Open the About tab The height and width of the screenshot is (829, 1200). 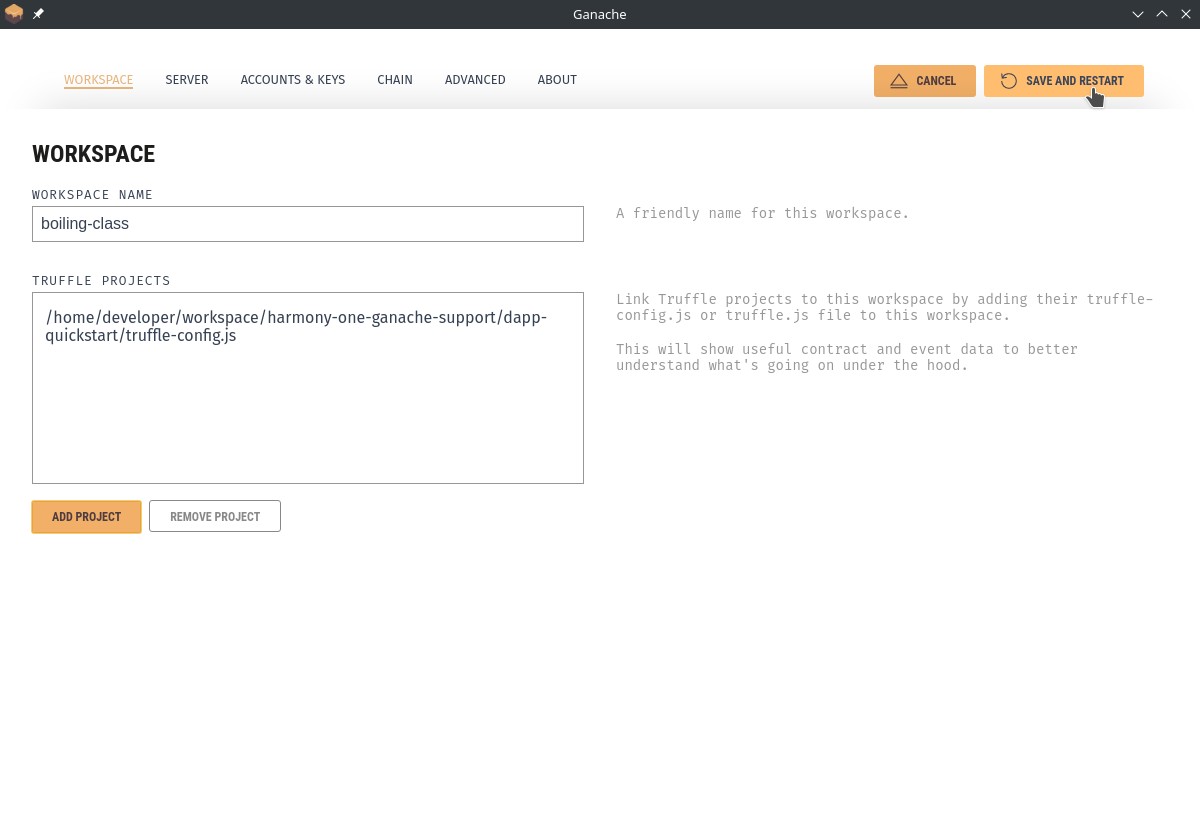click(557, 80)
